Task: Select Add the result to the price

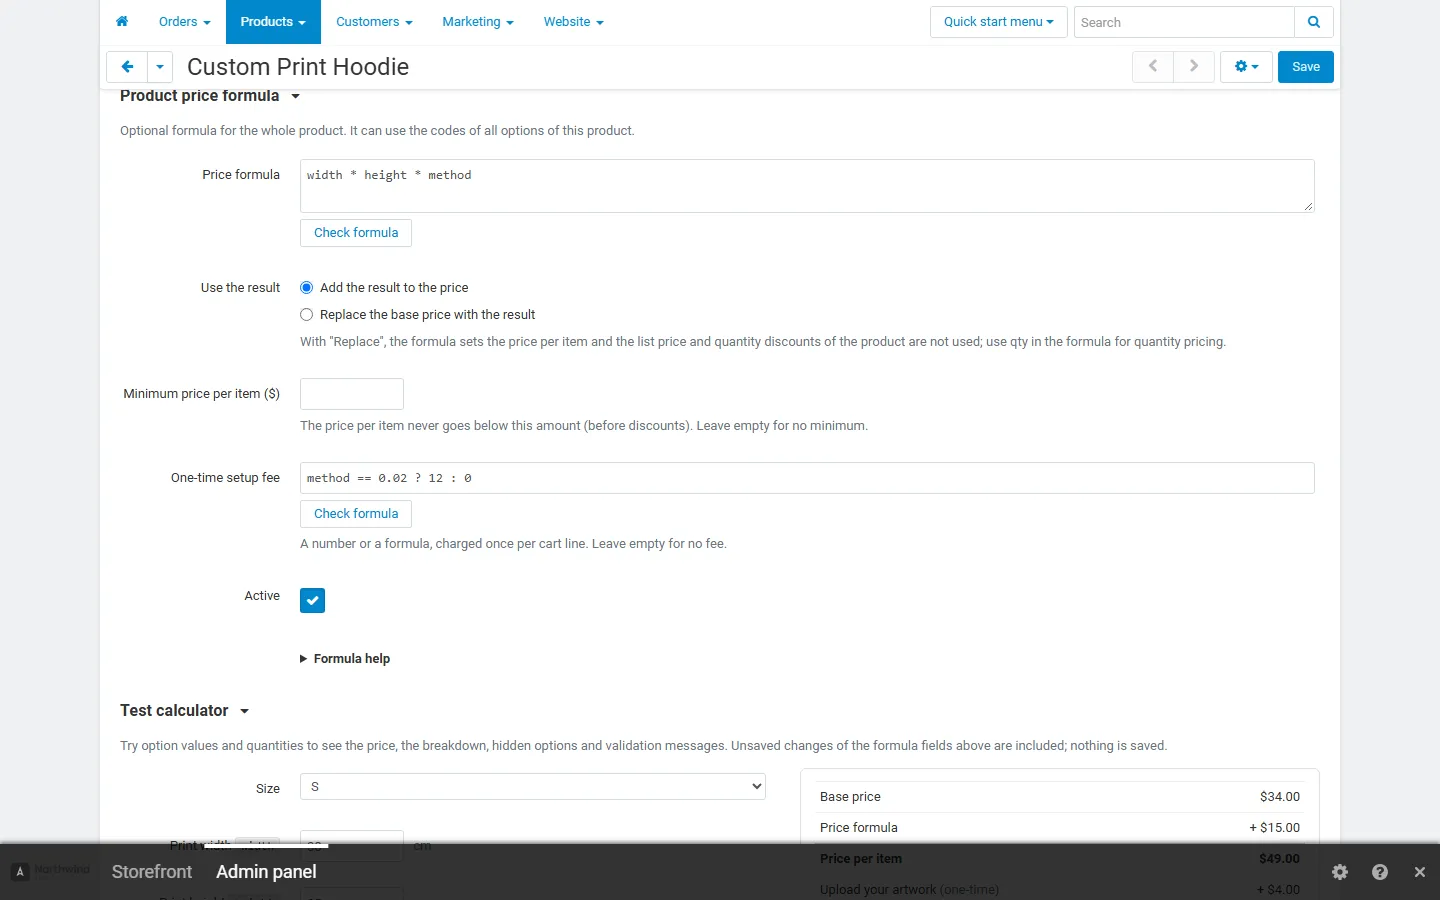Action: point(307,288)
